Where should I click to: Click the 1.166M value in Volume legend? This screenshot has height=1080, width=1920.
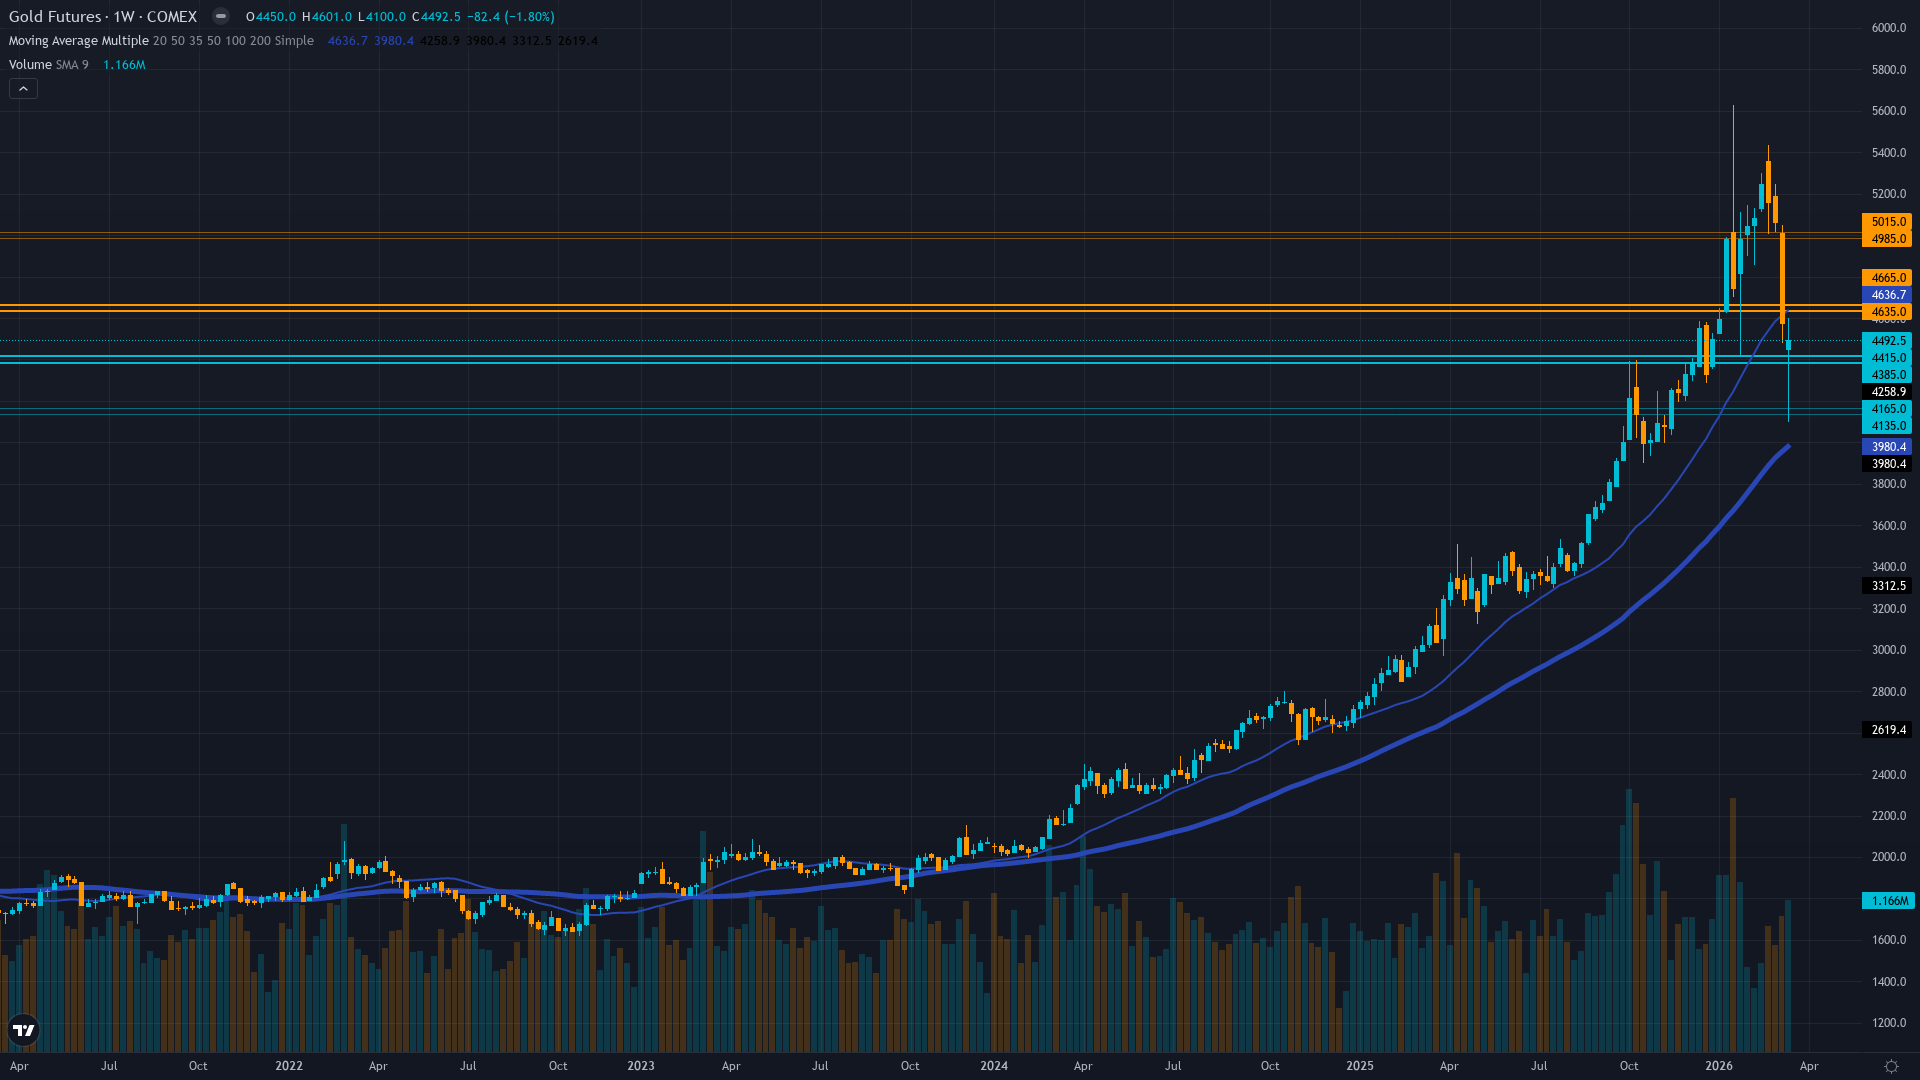click(124, 65)
